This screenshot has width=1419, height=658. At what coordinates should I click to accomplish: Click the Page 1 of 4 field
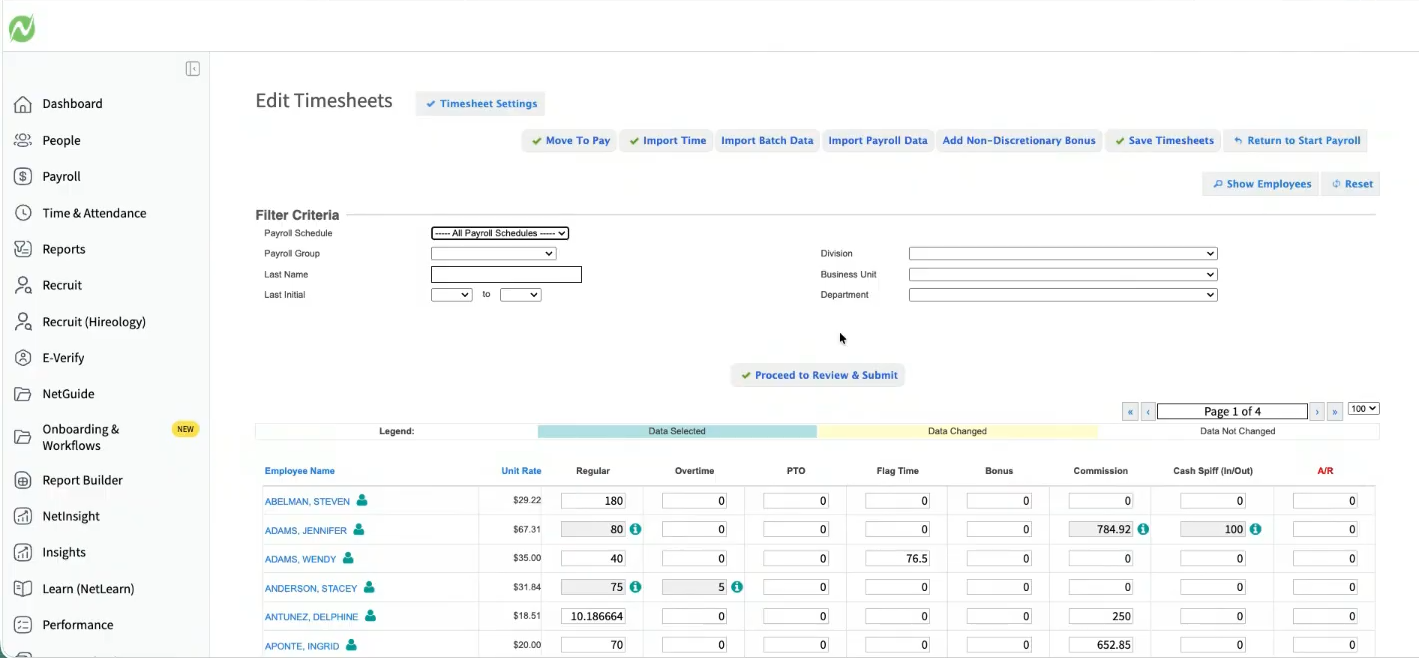1232,412
